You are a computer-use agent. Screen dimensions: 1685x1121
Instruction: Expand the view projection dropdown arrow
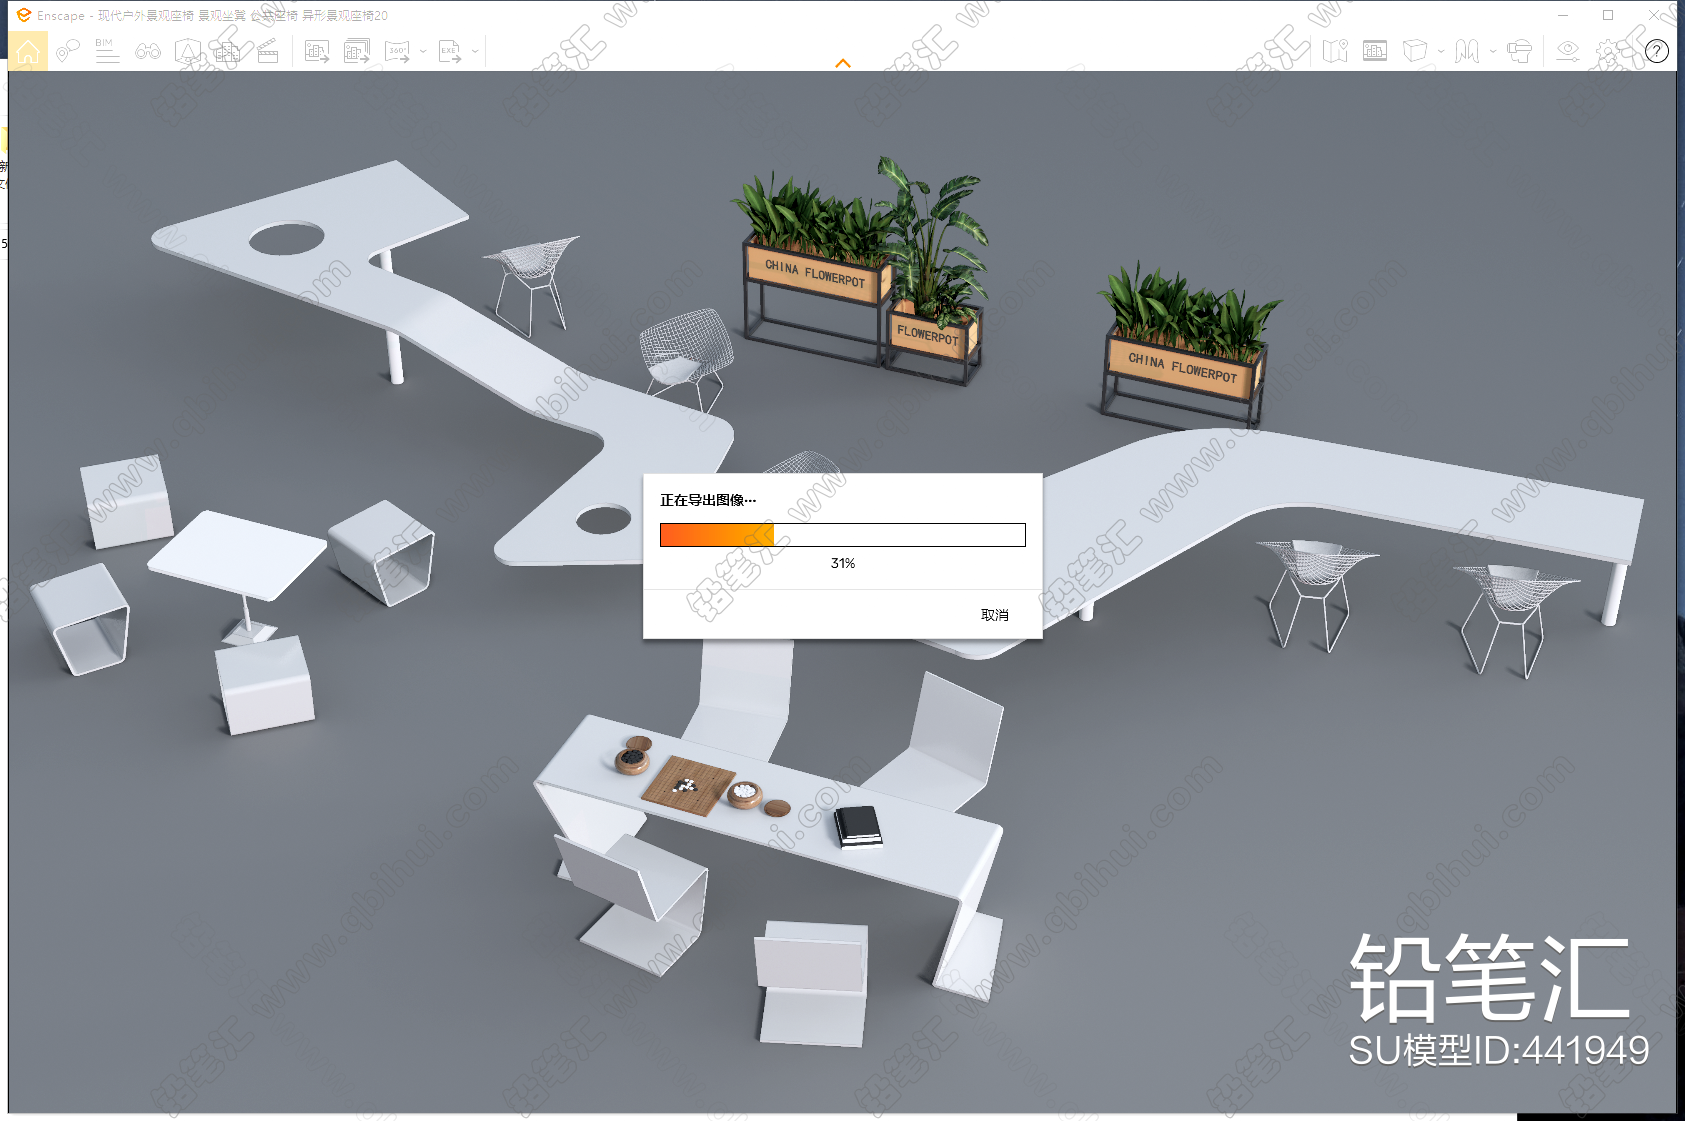coord(1441,51)
